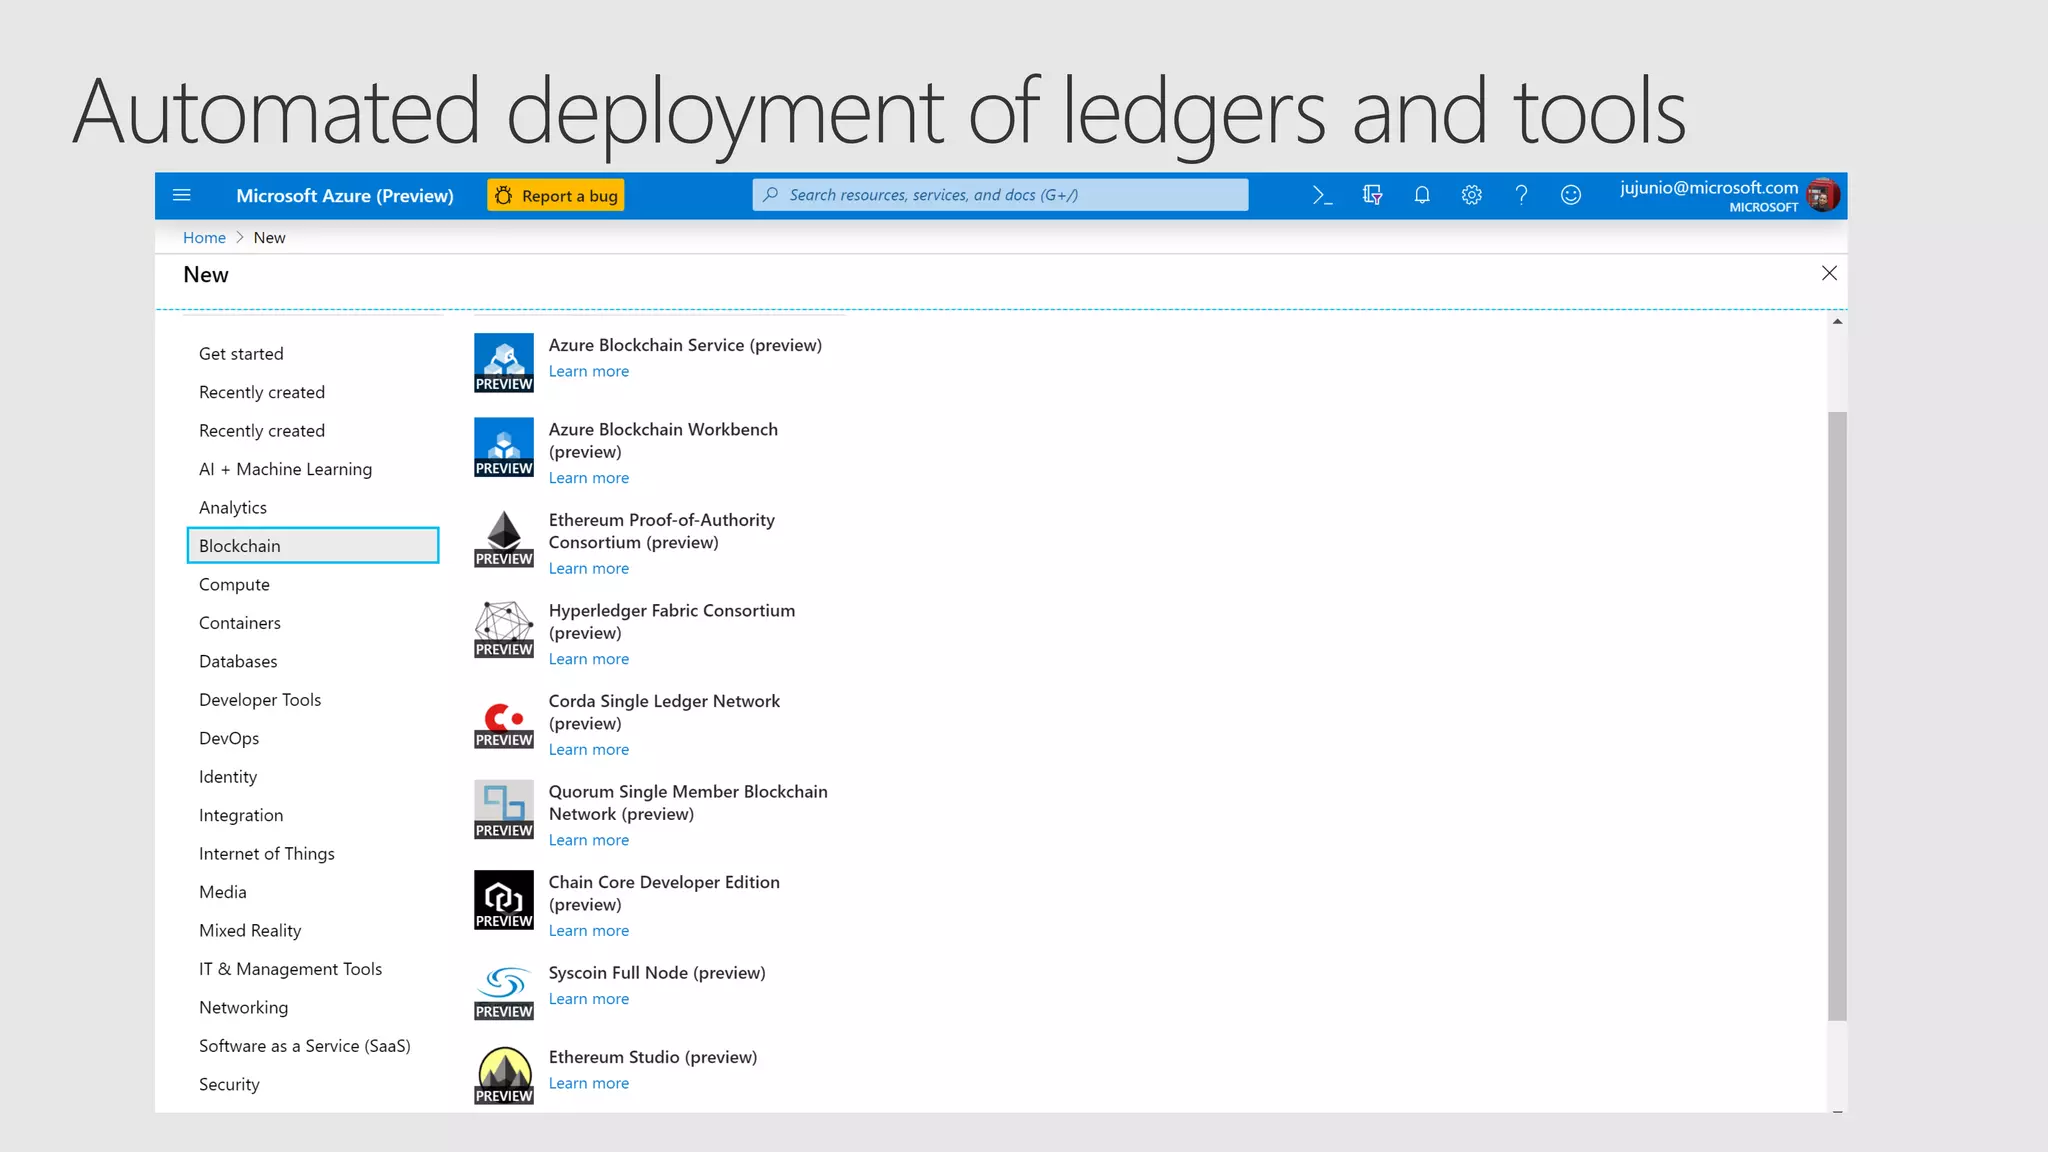Open the hamburger portal menu
The width and height of the screenshot is (2048, 1152).
(x=182, y=195)
